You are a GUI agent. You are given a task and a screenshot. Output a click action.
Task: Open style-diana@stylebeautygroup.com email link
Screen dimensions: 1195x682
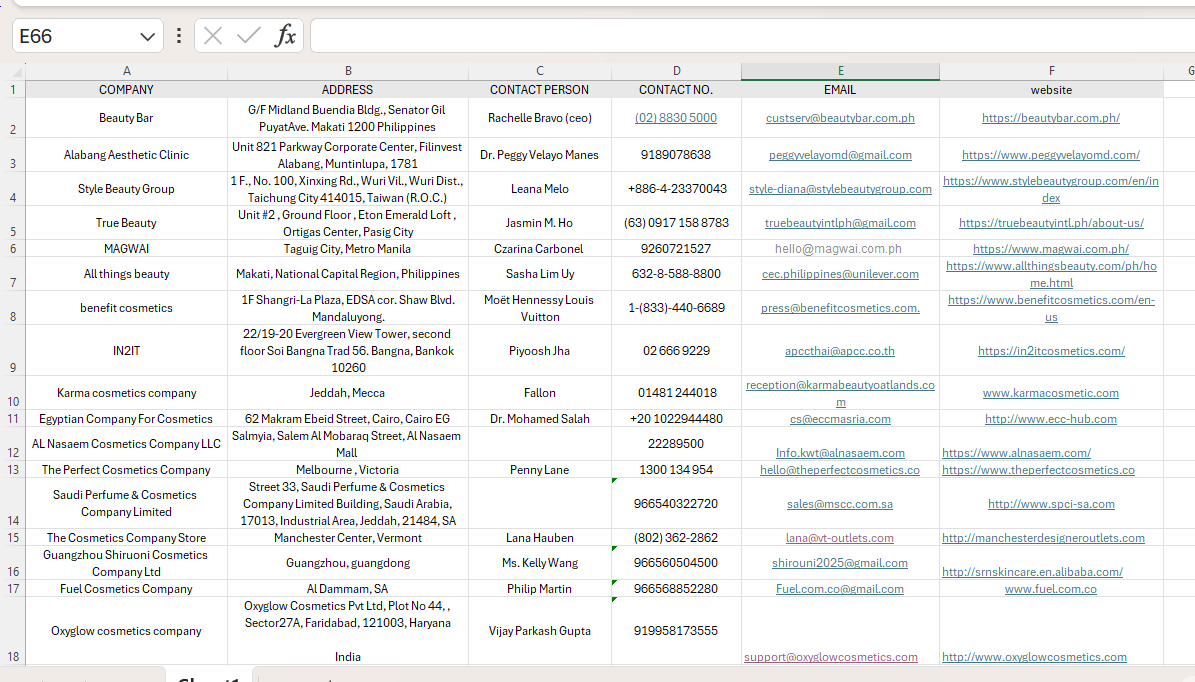click(x=840, y=189)
